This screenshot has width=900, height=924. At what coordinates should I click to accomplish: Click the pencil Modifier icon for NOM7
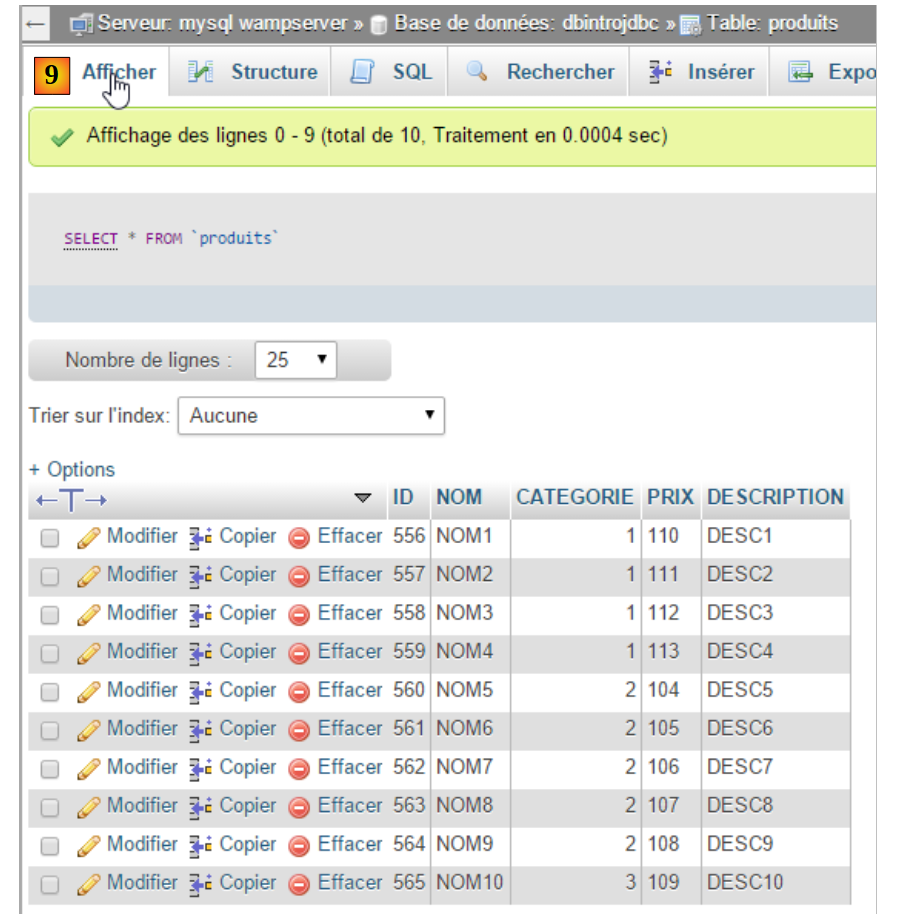point(89,769)
